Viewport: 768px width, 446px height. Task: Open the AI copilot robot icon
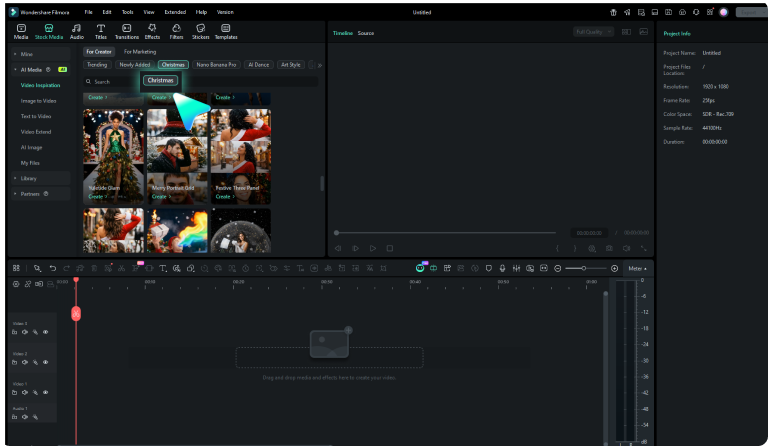pyautogui.click(x=420, y=268)
